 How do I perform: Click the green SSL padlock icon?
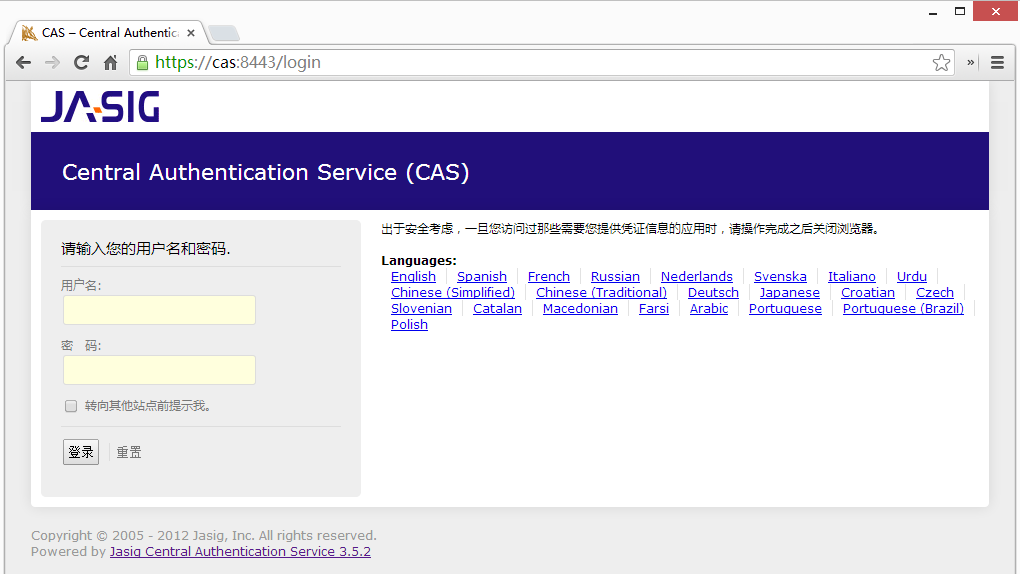[x=143, y=62]
